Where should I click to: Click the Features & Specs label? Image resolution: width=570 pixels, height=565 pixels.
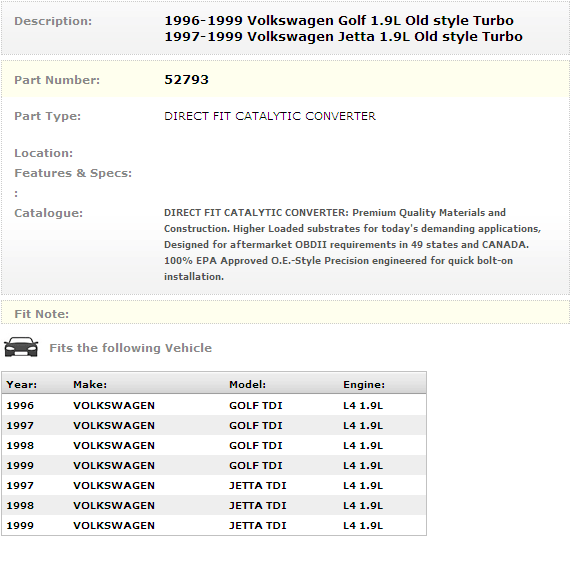pos(73,173)
